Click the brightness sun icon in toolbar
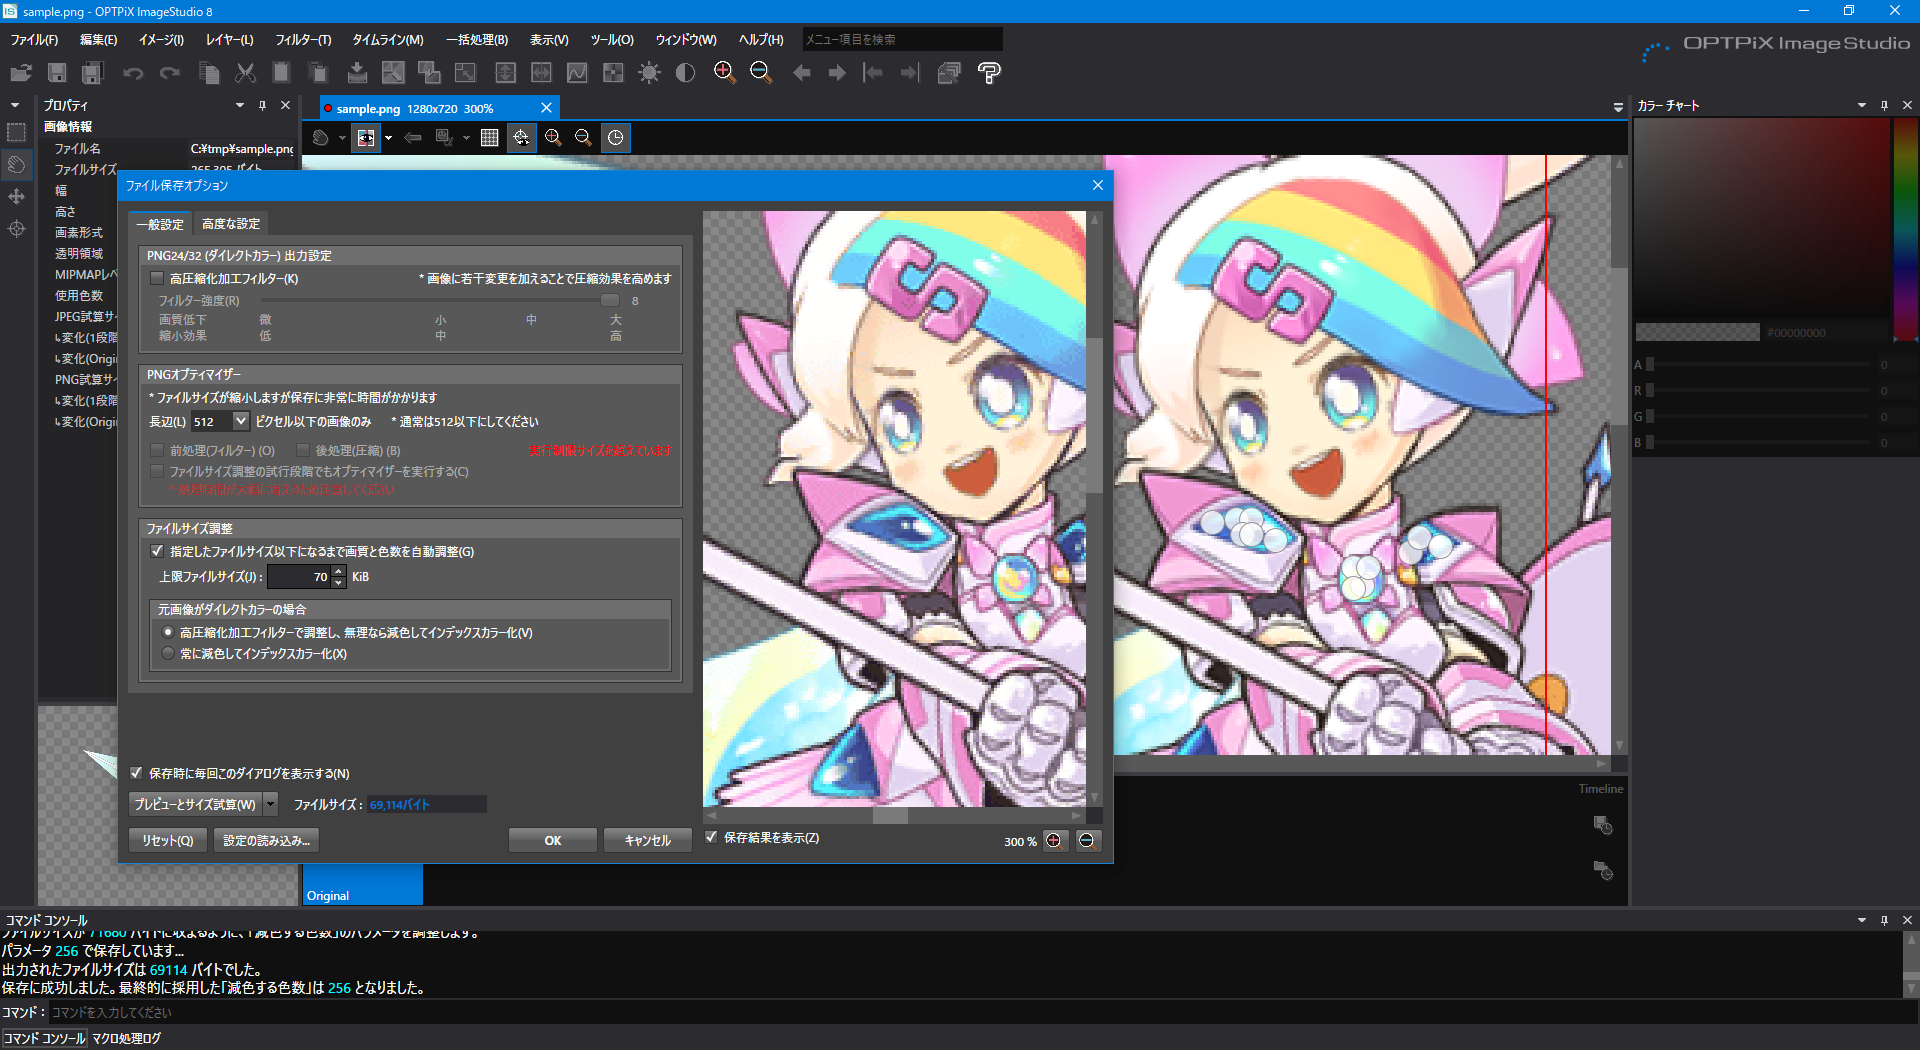The image size is (1920, 1050). tap(649, 73)
